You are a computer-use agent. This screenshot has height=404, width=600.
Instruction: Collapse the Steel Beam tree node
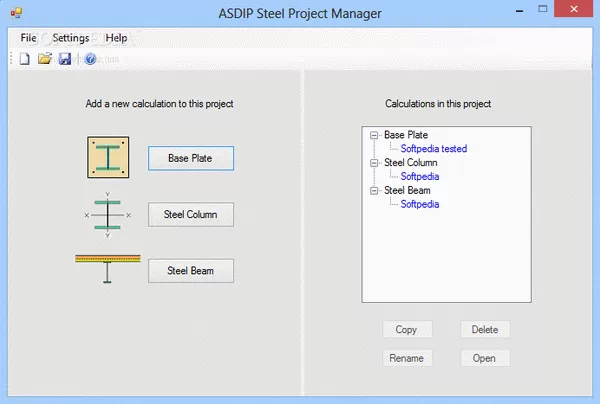point(375,190)
